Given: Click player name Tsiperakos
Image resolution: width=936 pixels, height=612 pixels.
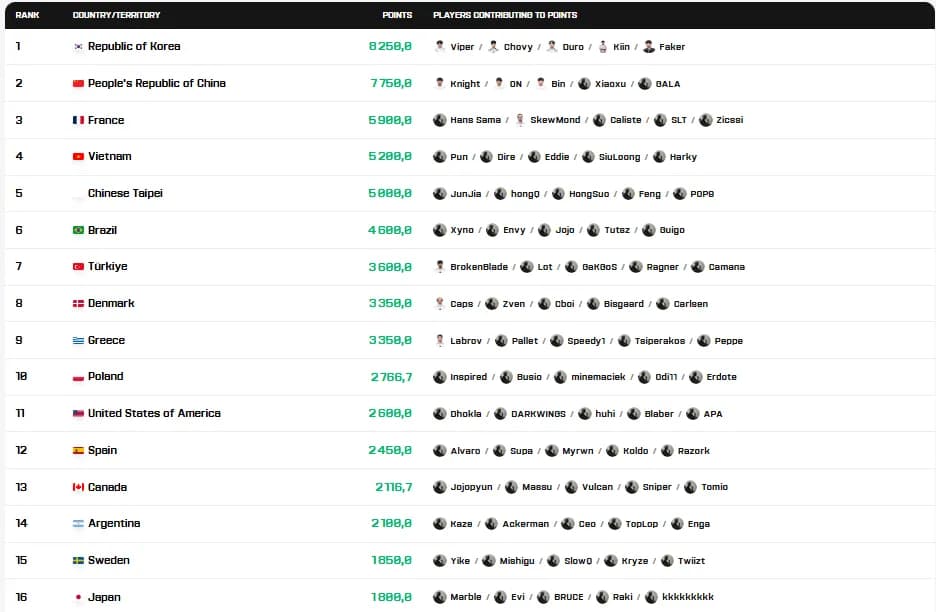Looking at the screenshot, I should coord(660,341).
